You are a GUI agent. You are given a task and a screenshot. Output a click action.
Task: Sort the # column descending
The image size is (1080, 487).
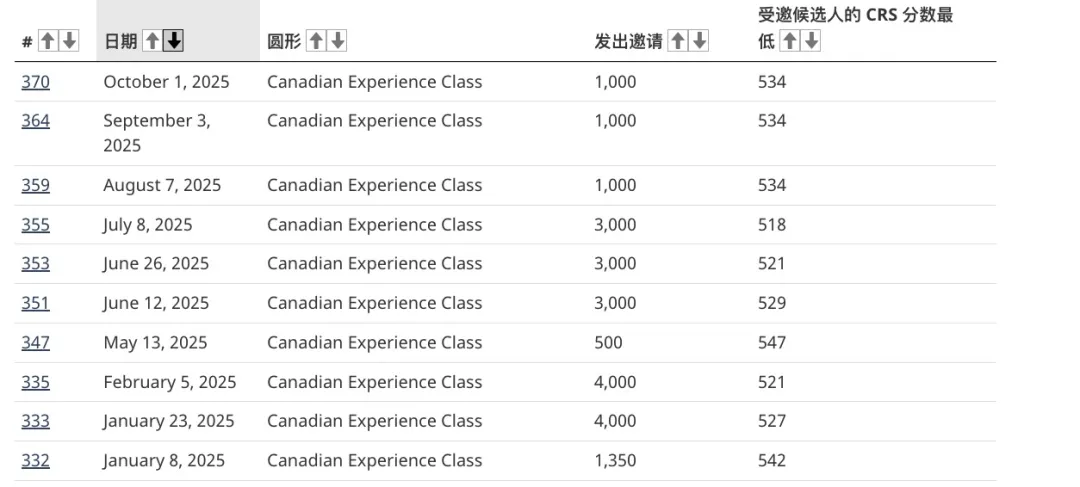coord(69,41)
